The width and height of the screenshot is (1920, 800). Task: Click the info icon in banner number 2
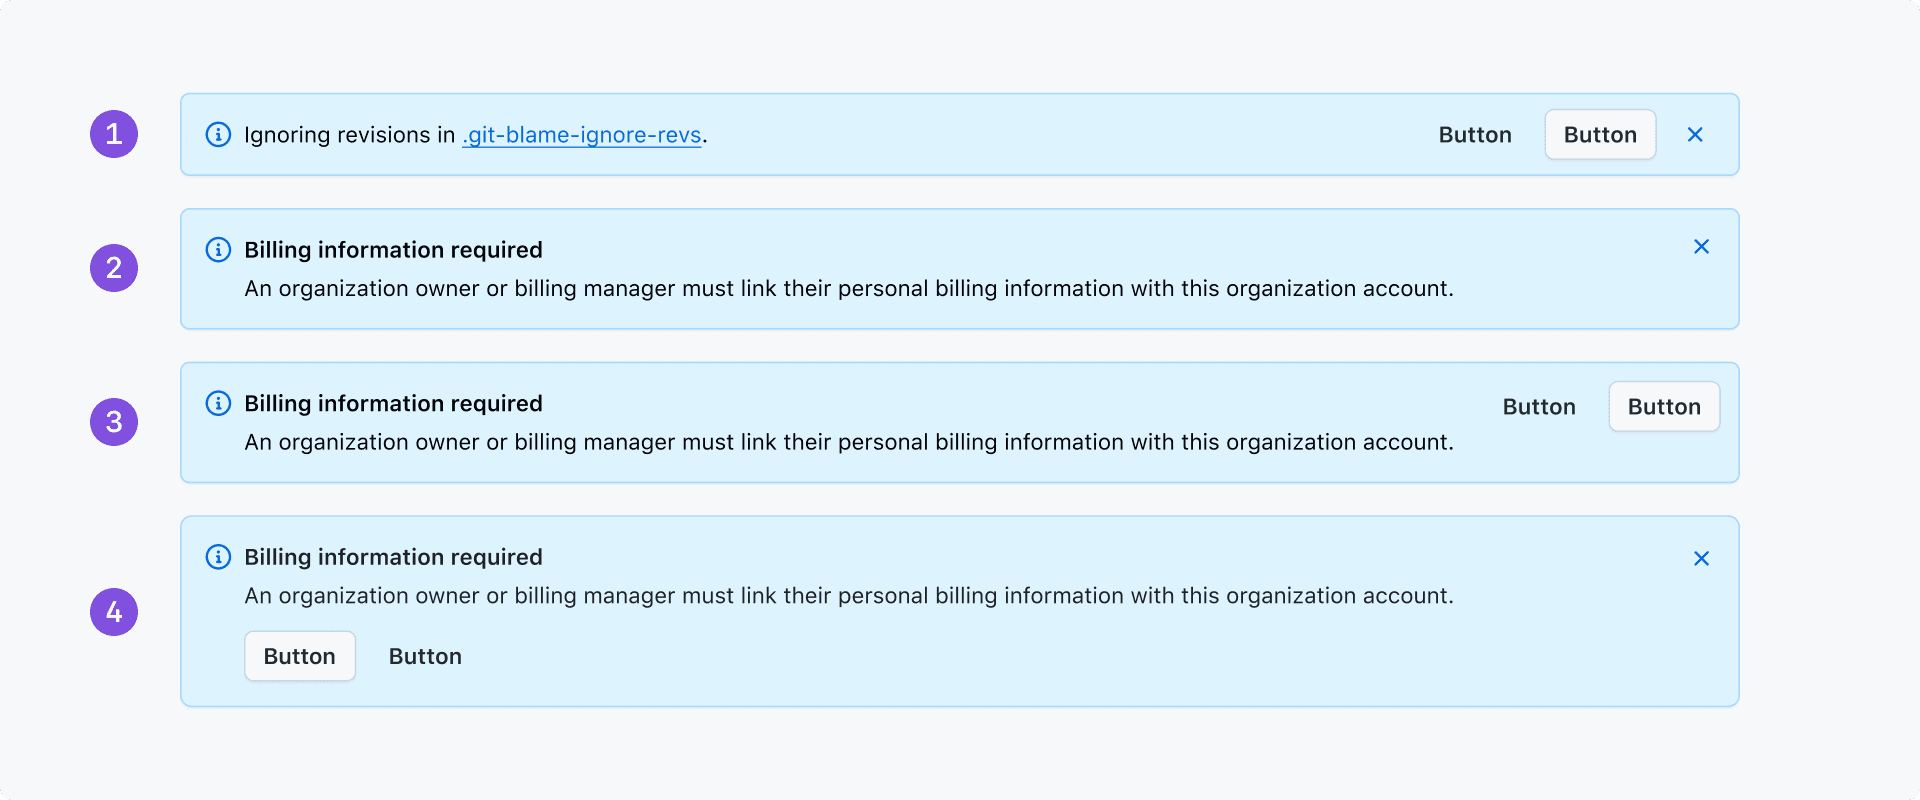point(218,250)
